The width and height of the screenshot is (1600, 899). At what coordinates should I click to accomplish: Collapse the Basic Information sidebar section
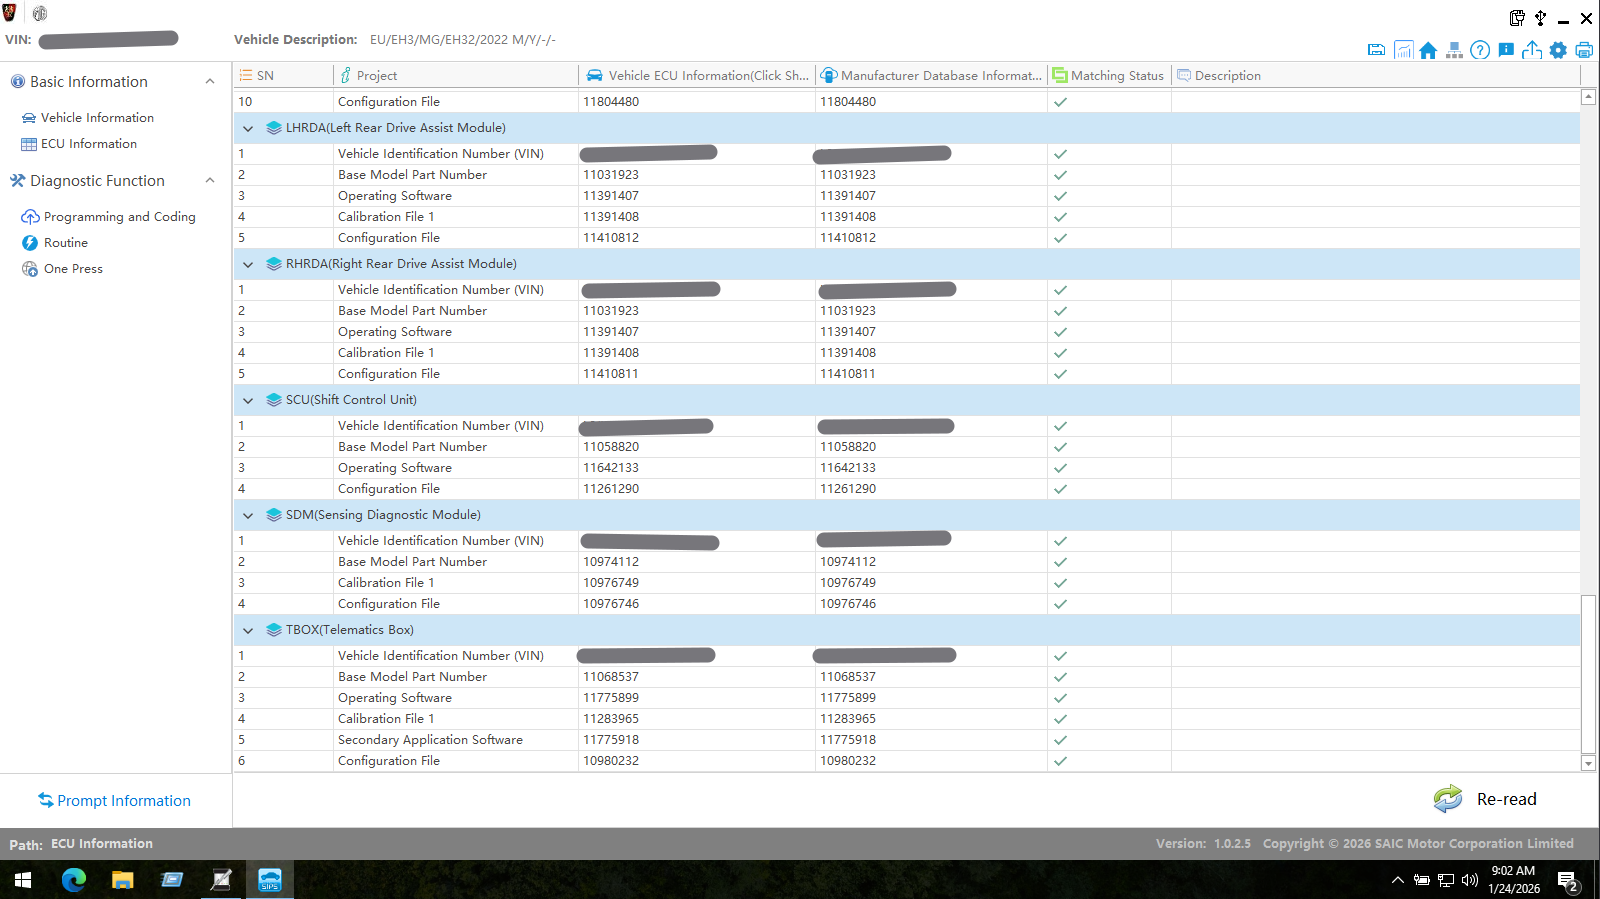tap(209, 82)
